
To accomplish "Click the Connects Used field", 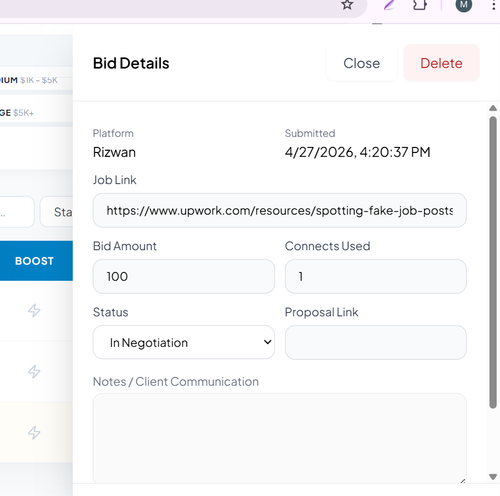I will 376,276.
